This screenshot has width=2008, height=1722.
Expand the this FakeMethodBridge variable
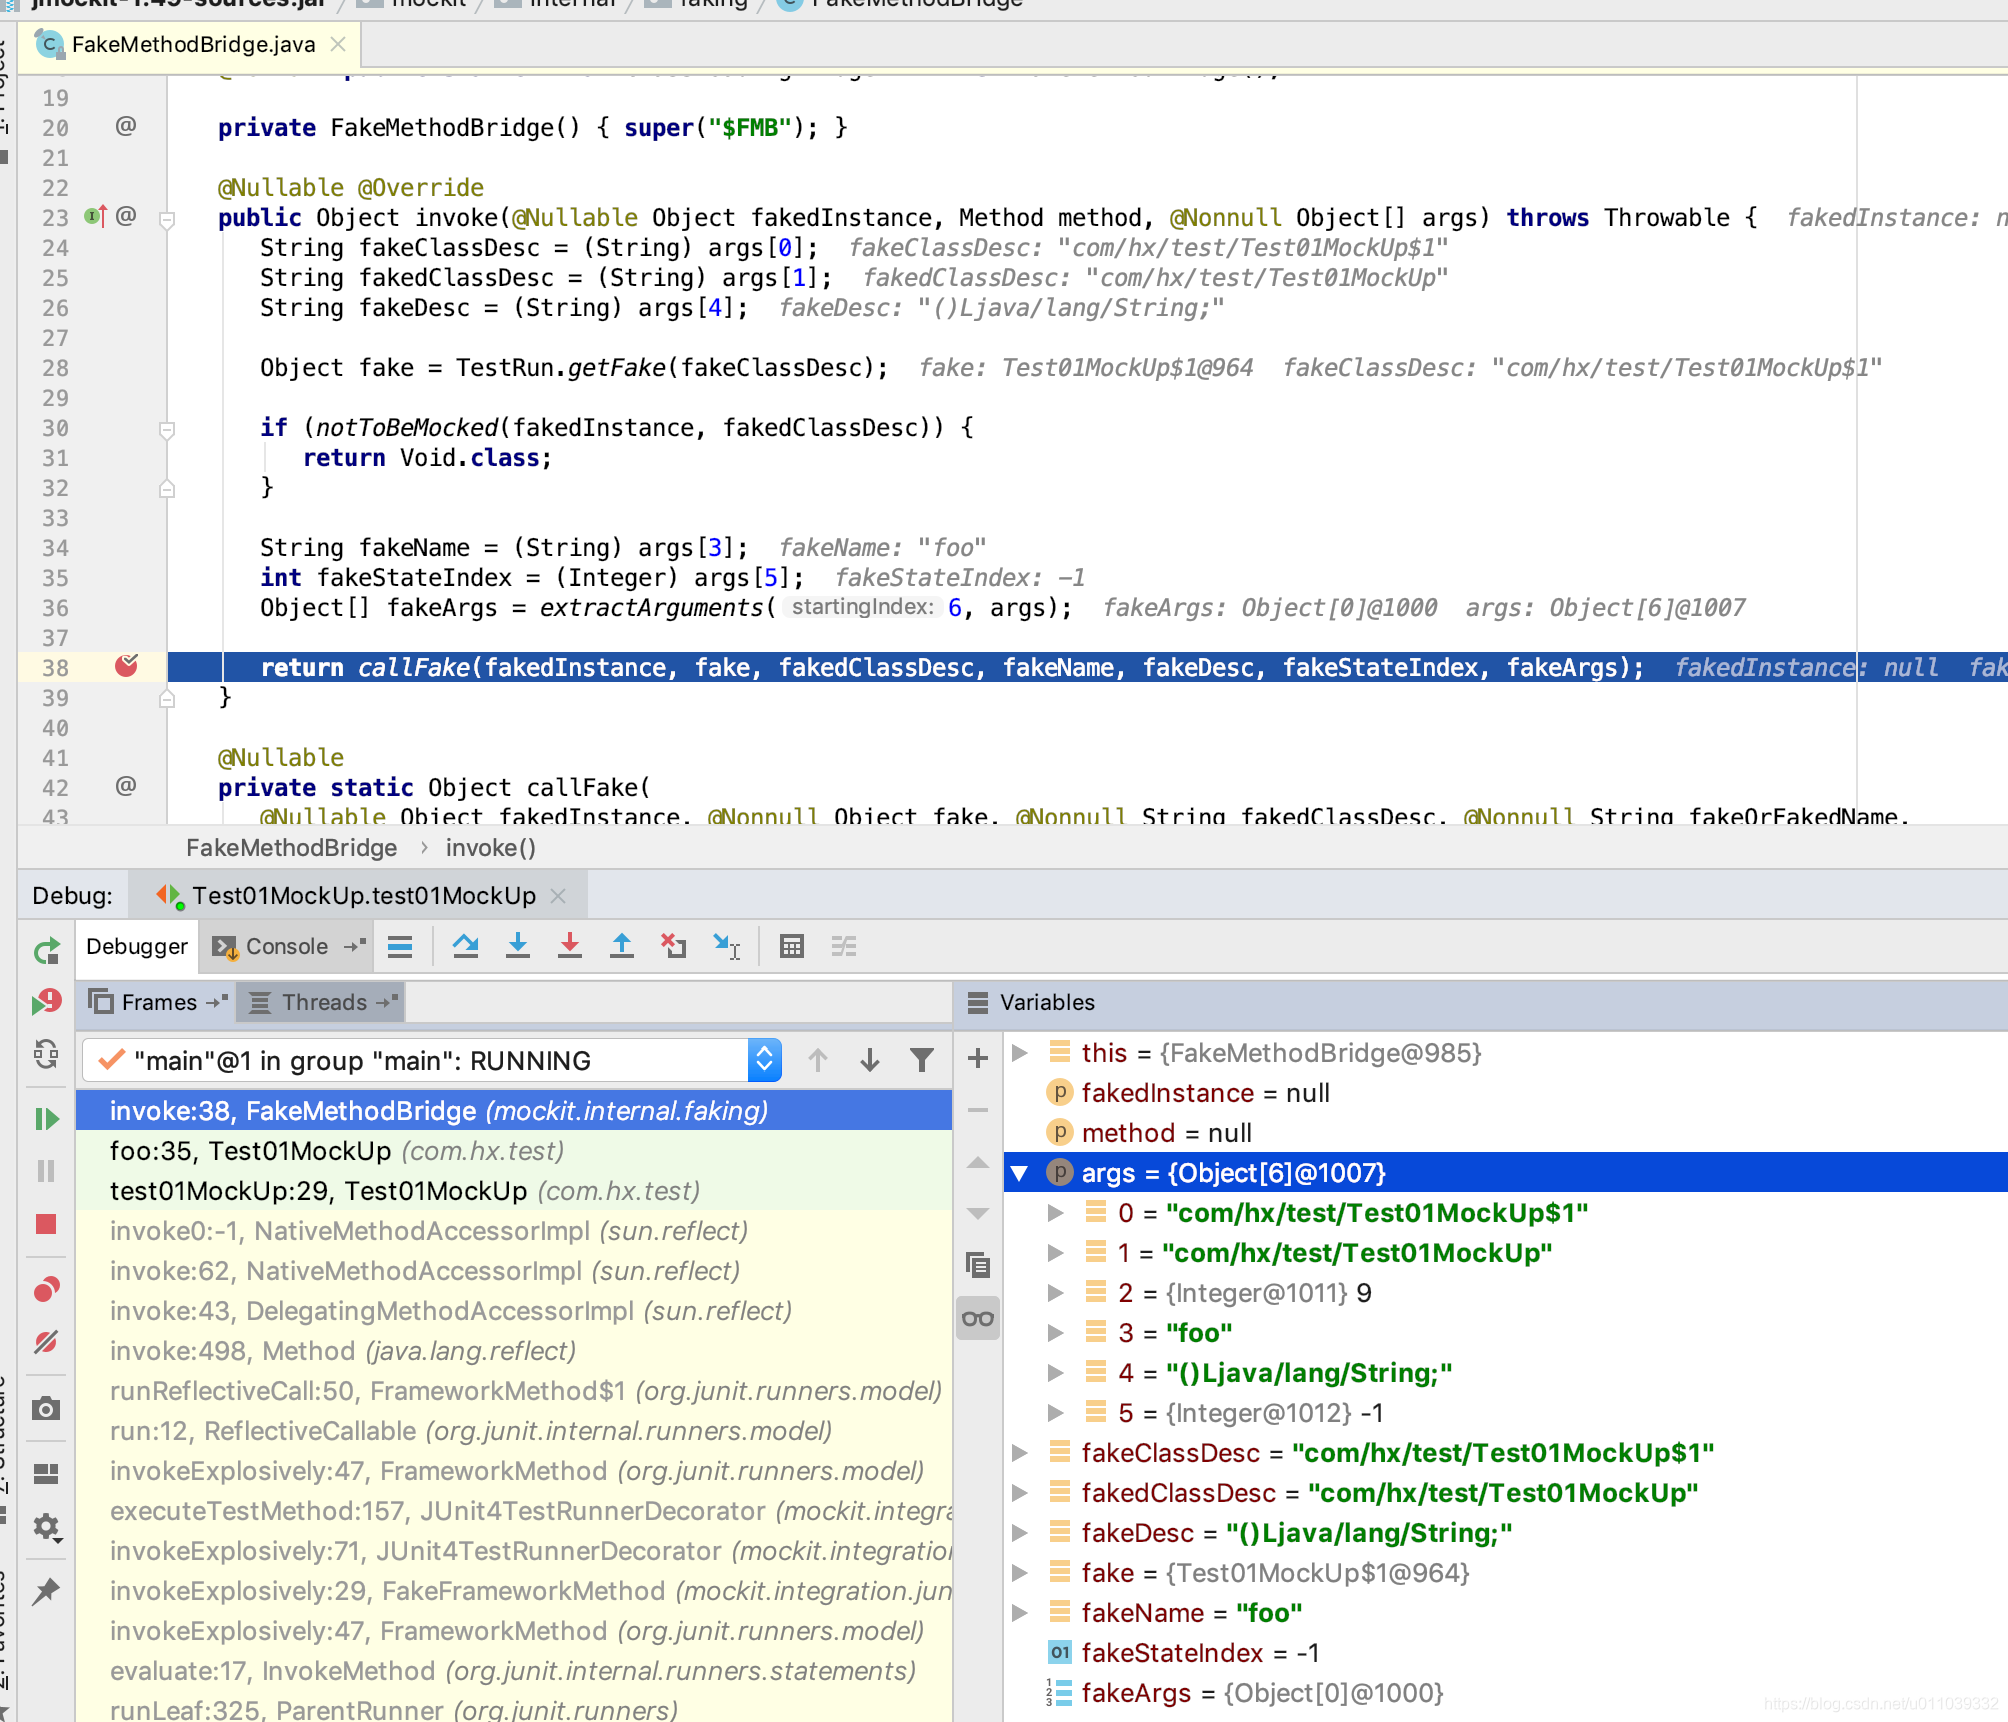point(1020,1053)
